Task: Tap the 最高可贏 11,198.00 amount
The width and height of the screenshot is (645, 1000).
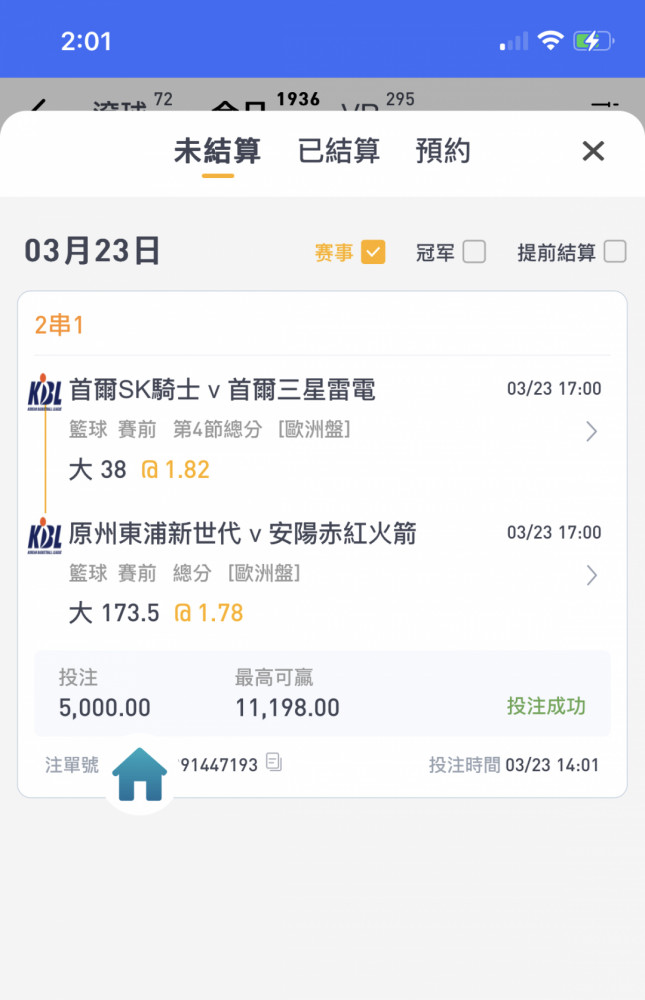Action: [x=288, y=708]
